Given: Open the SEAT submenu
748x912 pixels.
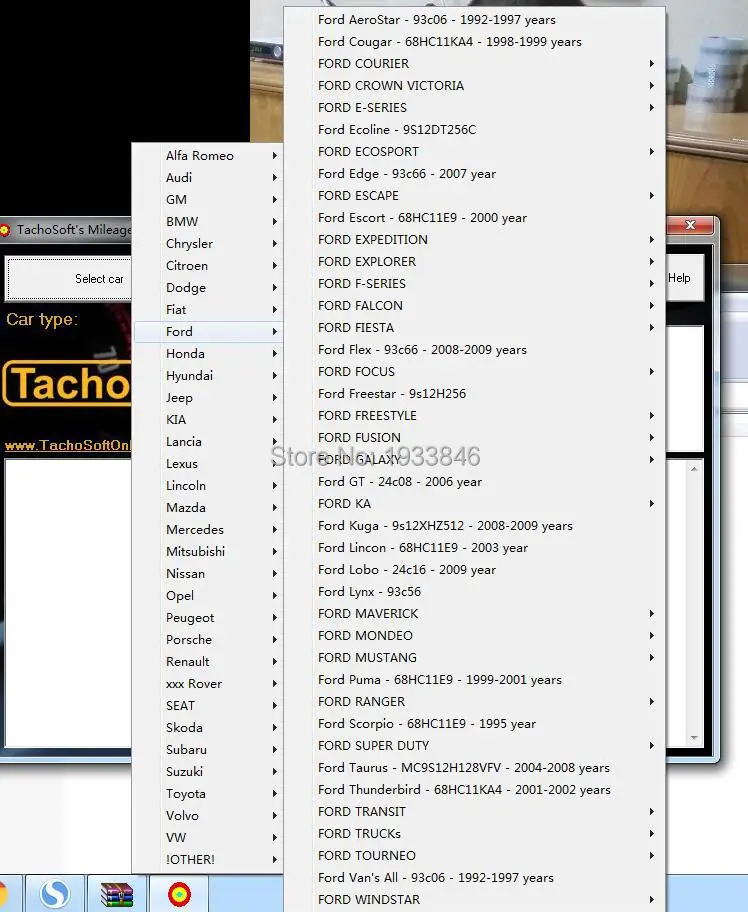Looking at the screenshot, I should (x=208, y=706).
